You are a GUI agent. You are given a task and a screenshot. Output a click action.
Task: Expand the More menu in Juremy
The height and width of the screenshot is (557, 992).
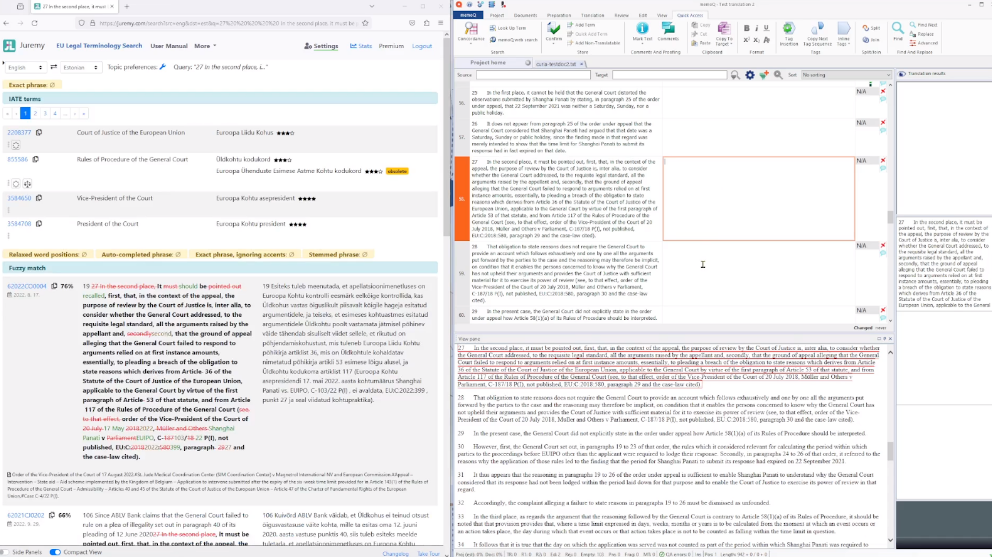click(x=205, y=46)
